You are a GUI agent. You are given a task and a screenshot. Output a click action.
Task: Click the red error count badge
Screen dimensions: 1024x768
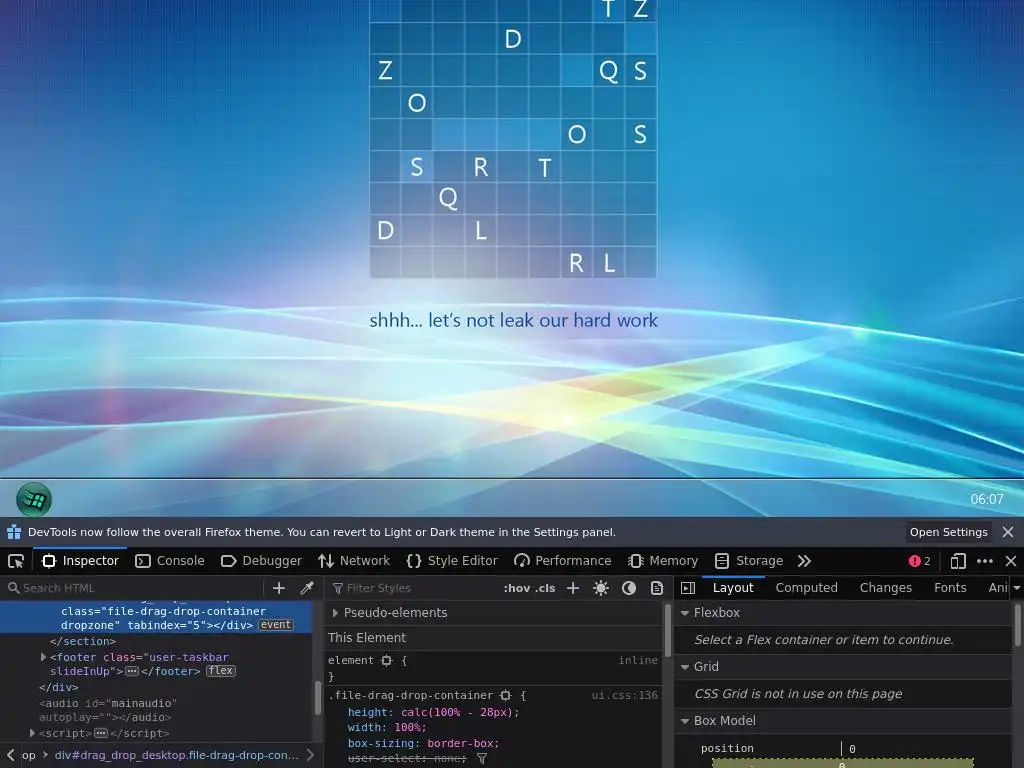pyautogui.click(x=920, y=561)
